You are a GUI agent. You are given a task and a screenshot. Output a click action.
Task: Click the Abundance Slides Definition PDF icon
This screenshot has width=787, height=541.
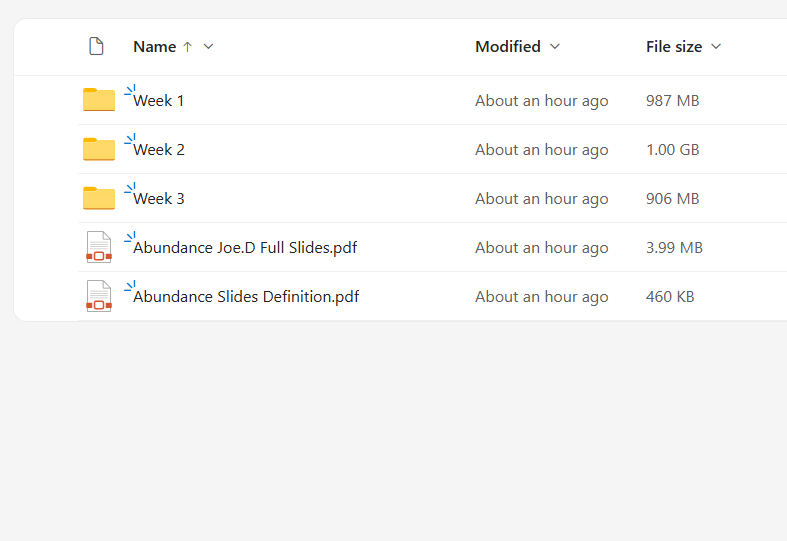[x=99, y=296]
